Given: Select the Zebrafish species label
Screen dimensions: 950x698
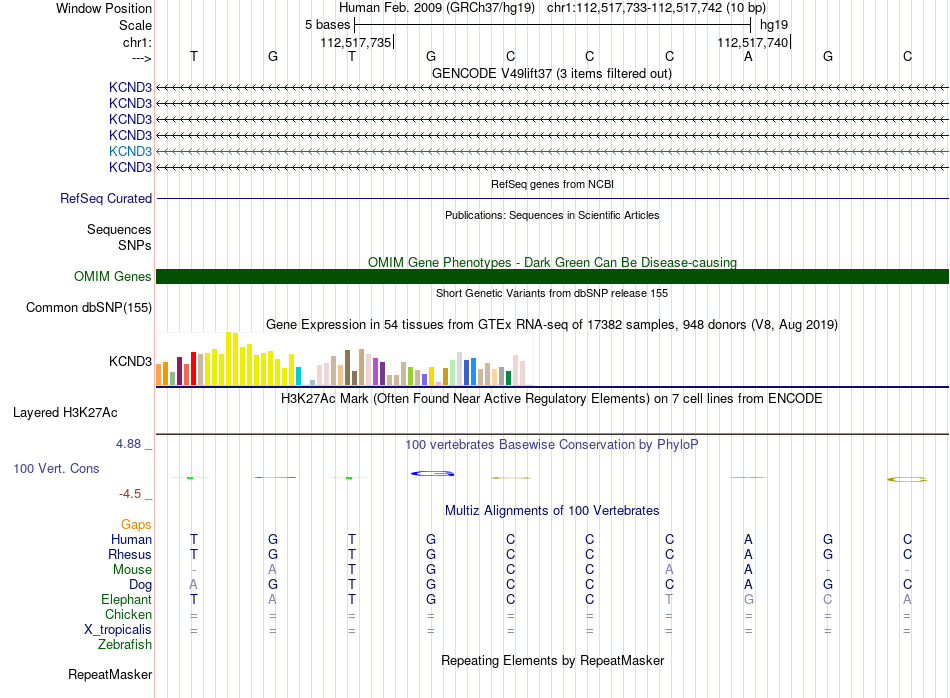Looking at the screenshot, I should tap(125, 644).
